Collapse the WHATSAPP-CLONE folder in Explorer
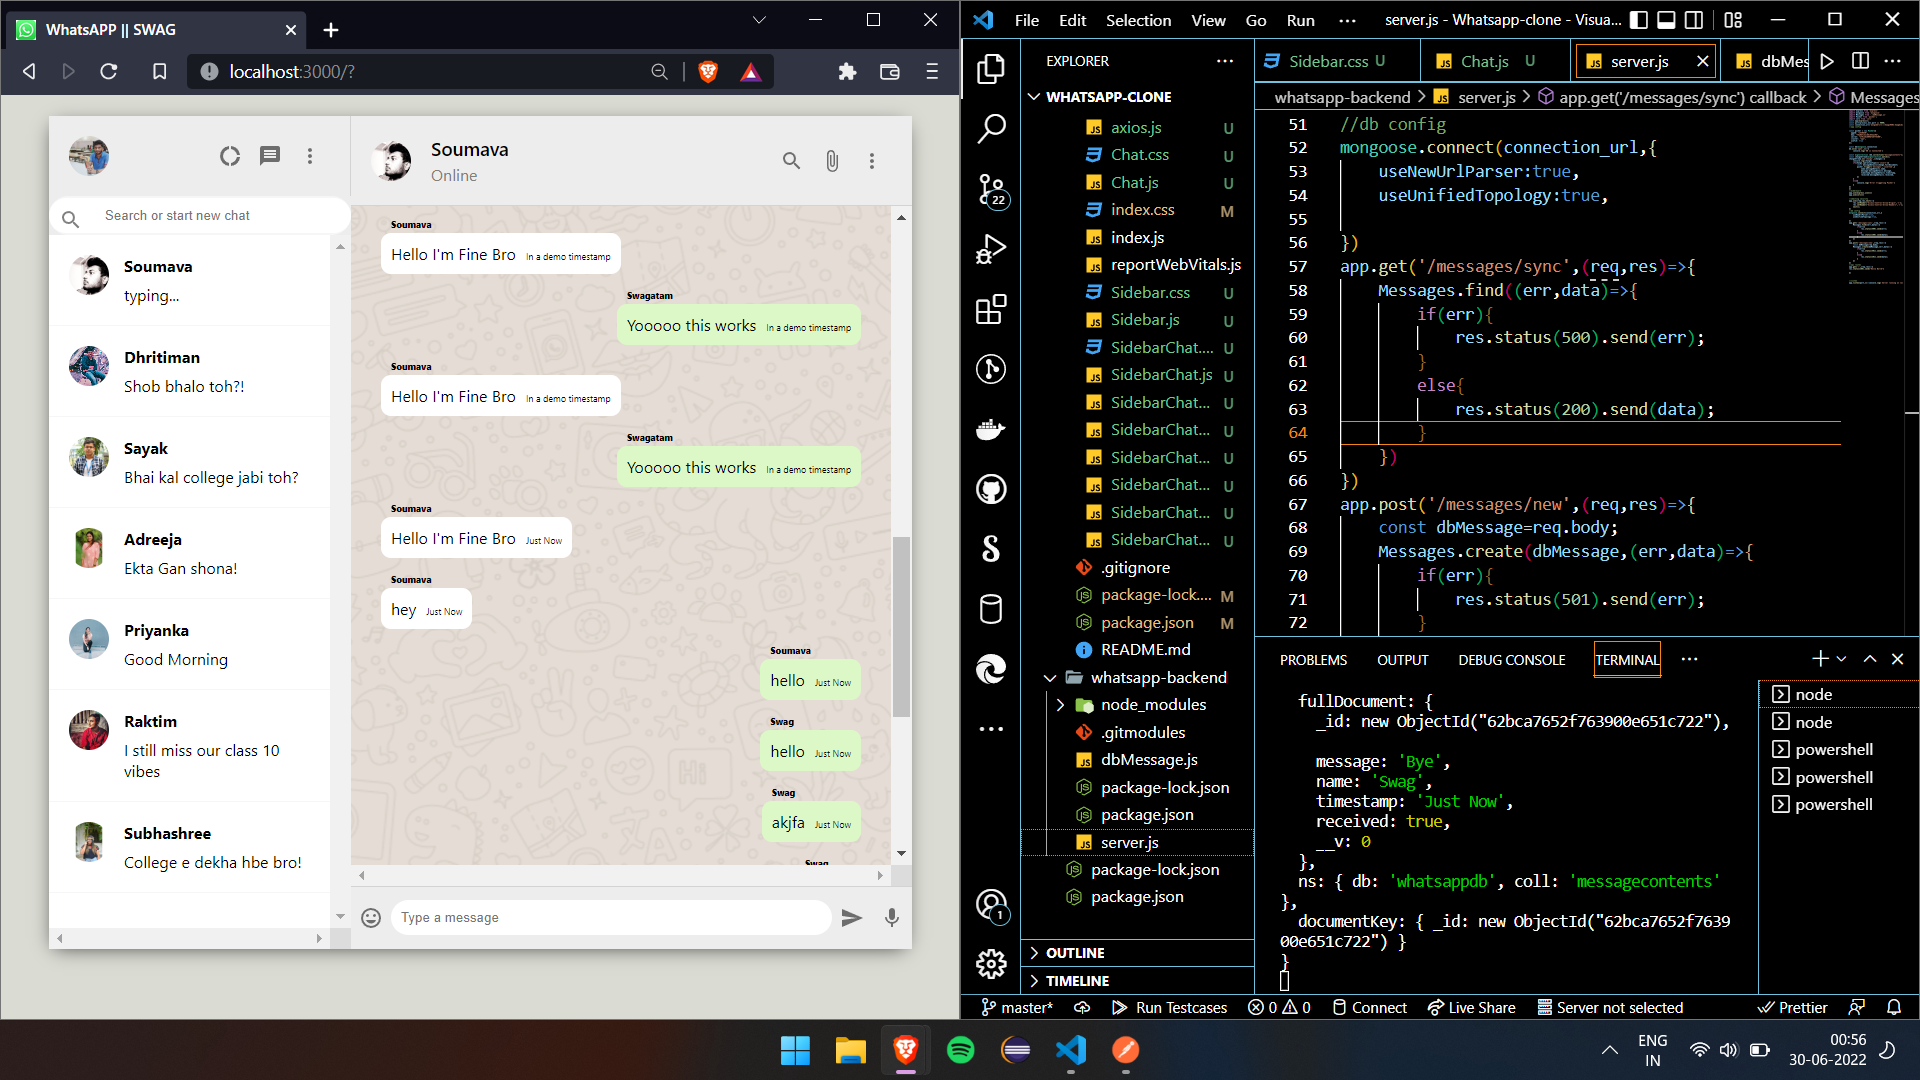1920x1080 pixels. click(x=1035, y=96)
